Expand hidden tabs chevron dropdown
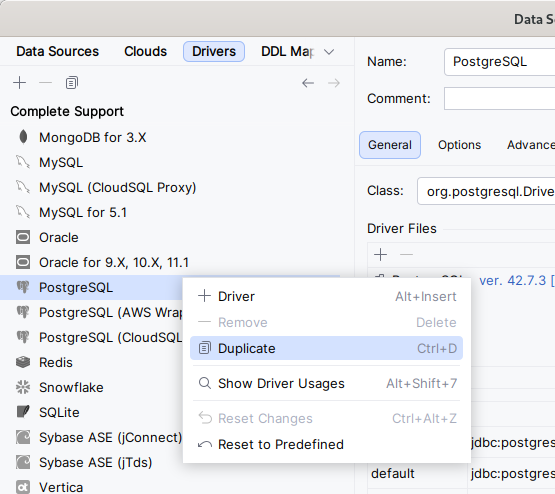Screen dimensions: 555x494 tap(329, 52)
